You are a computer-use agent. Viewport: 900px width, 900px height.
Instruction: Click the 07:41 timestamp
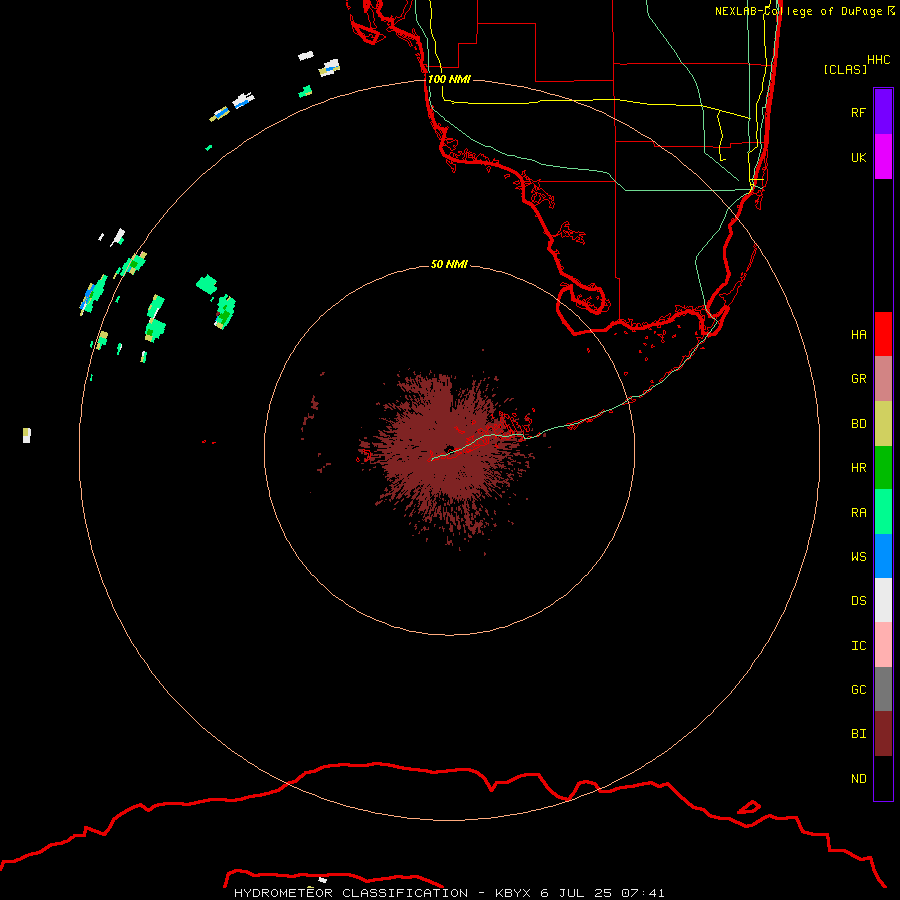[x=642, y=893]
